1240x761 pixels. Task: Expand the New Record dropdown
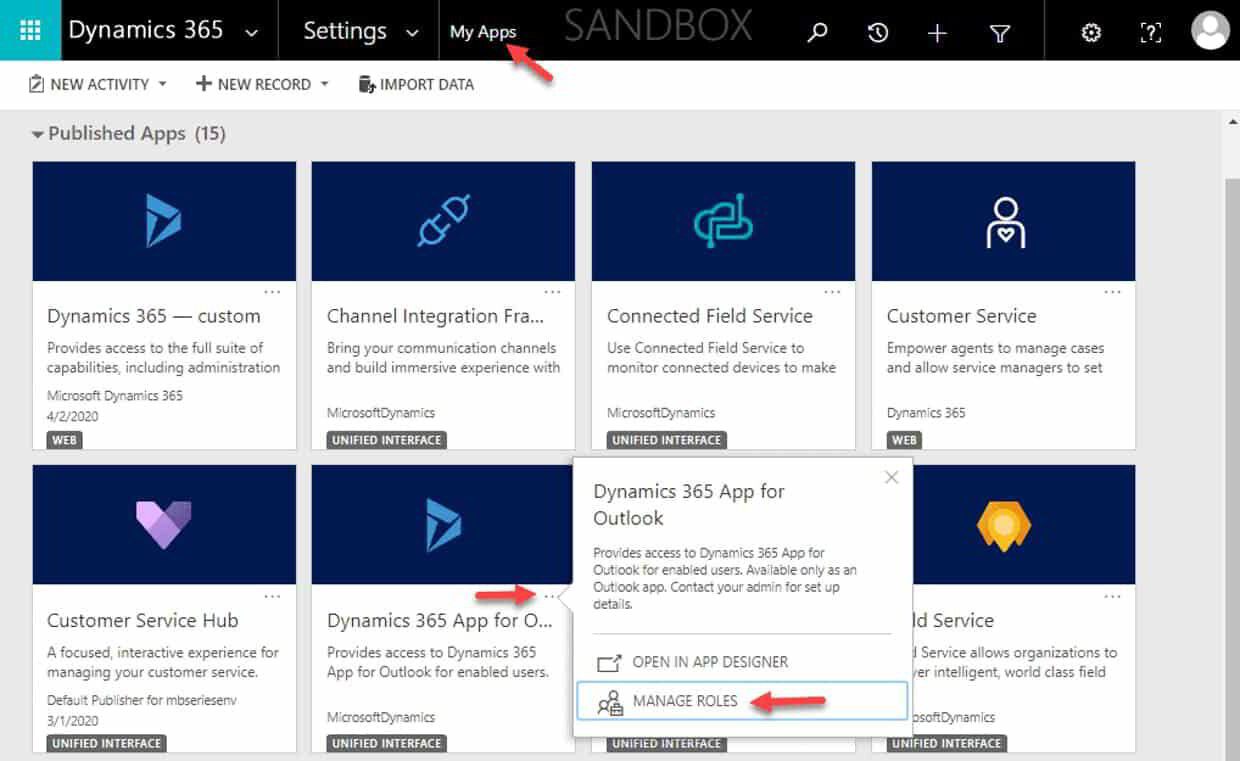tap(325, 84)
